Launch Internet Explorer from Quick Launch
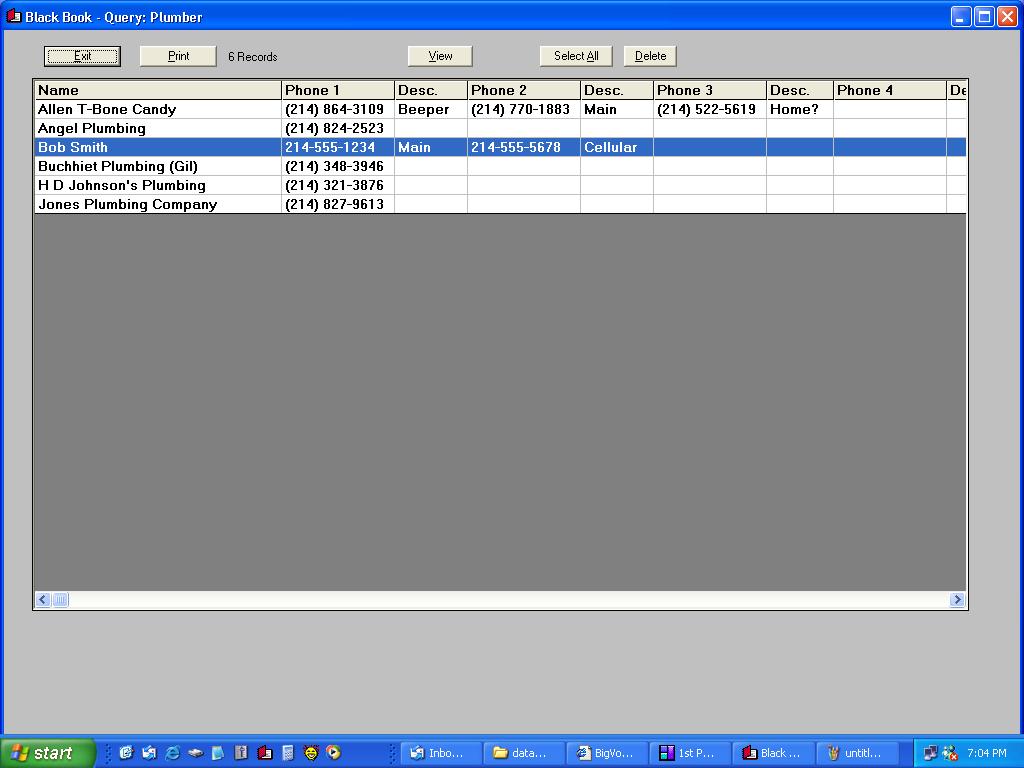This screenshot has height=768, width=1024. (x=172, y=753)
